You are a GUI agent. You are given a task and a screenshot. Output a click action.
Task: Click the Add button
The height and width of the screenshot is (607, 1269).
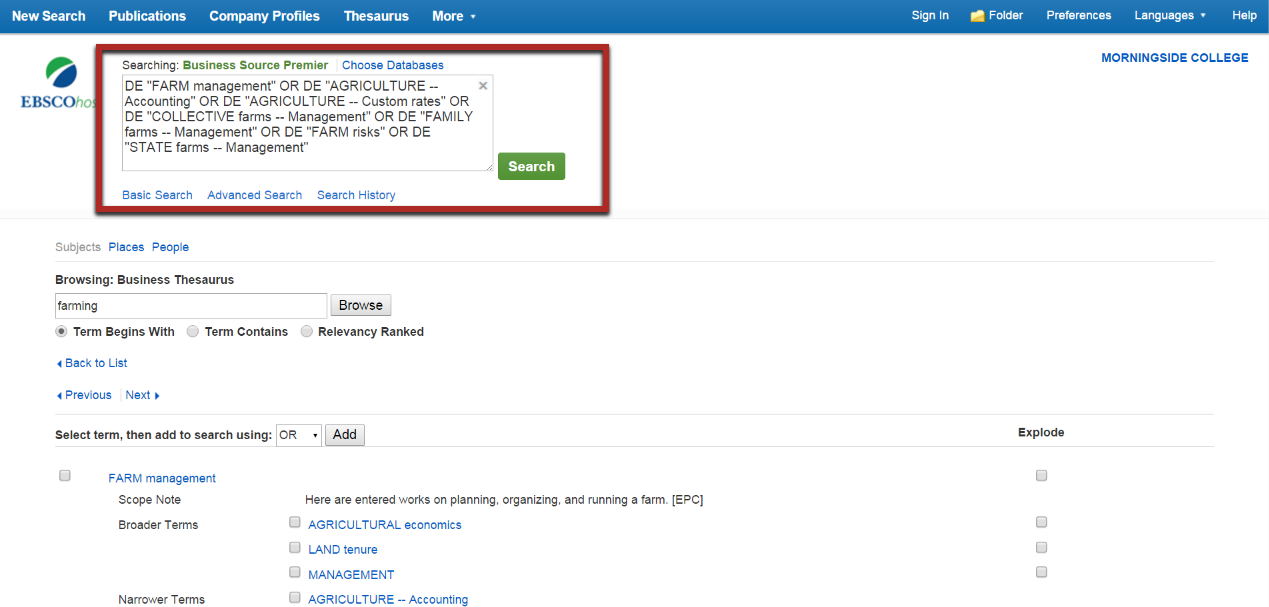[345, 435]
